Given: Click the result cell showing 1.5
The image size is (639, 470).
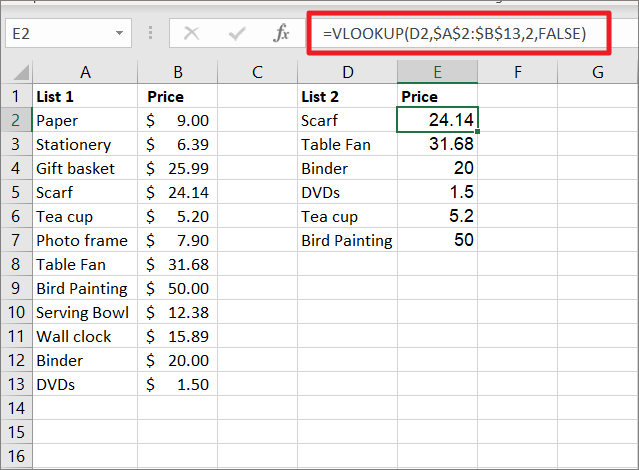Looking at the screenshot, I should pyautogui.click(x=438, y=192).
